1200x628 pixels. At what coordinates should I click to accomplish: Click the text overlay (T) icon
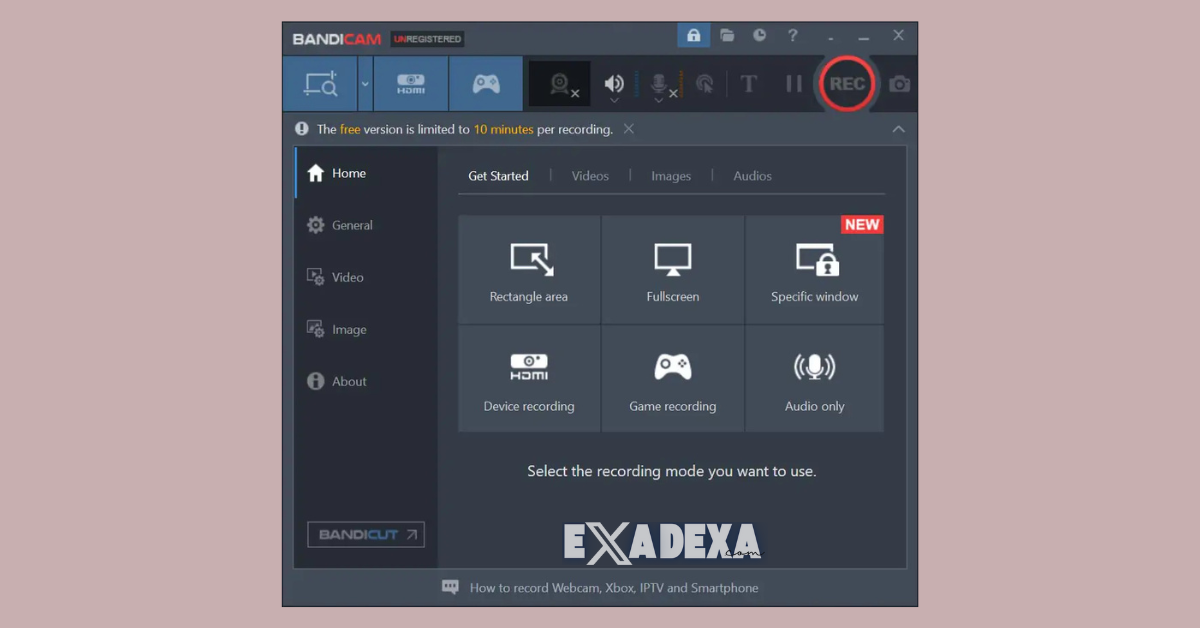pos(749,84)
